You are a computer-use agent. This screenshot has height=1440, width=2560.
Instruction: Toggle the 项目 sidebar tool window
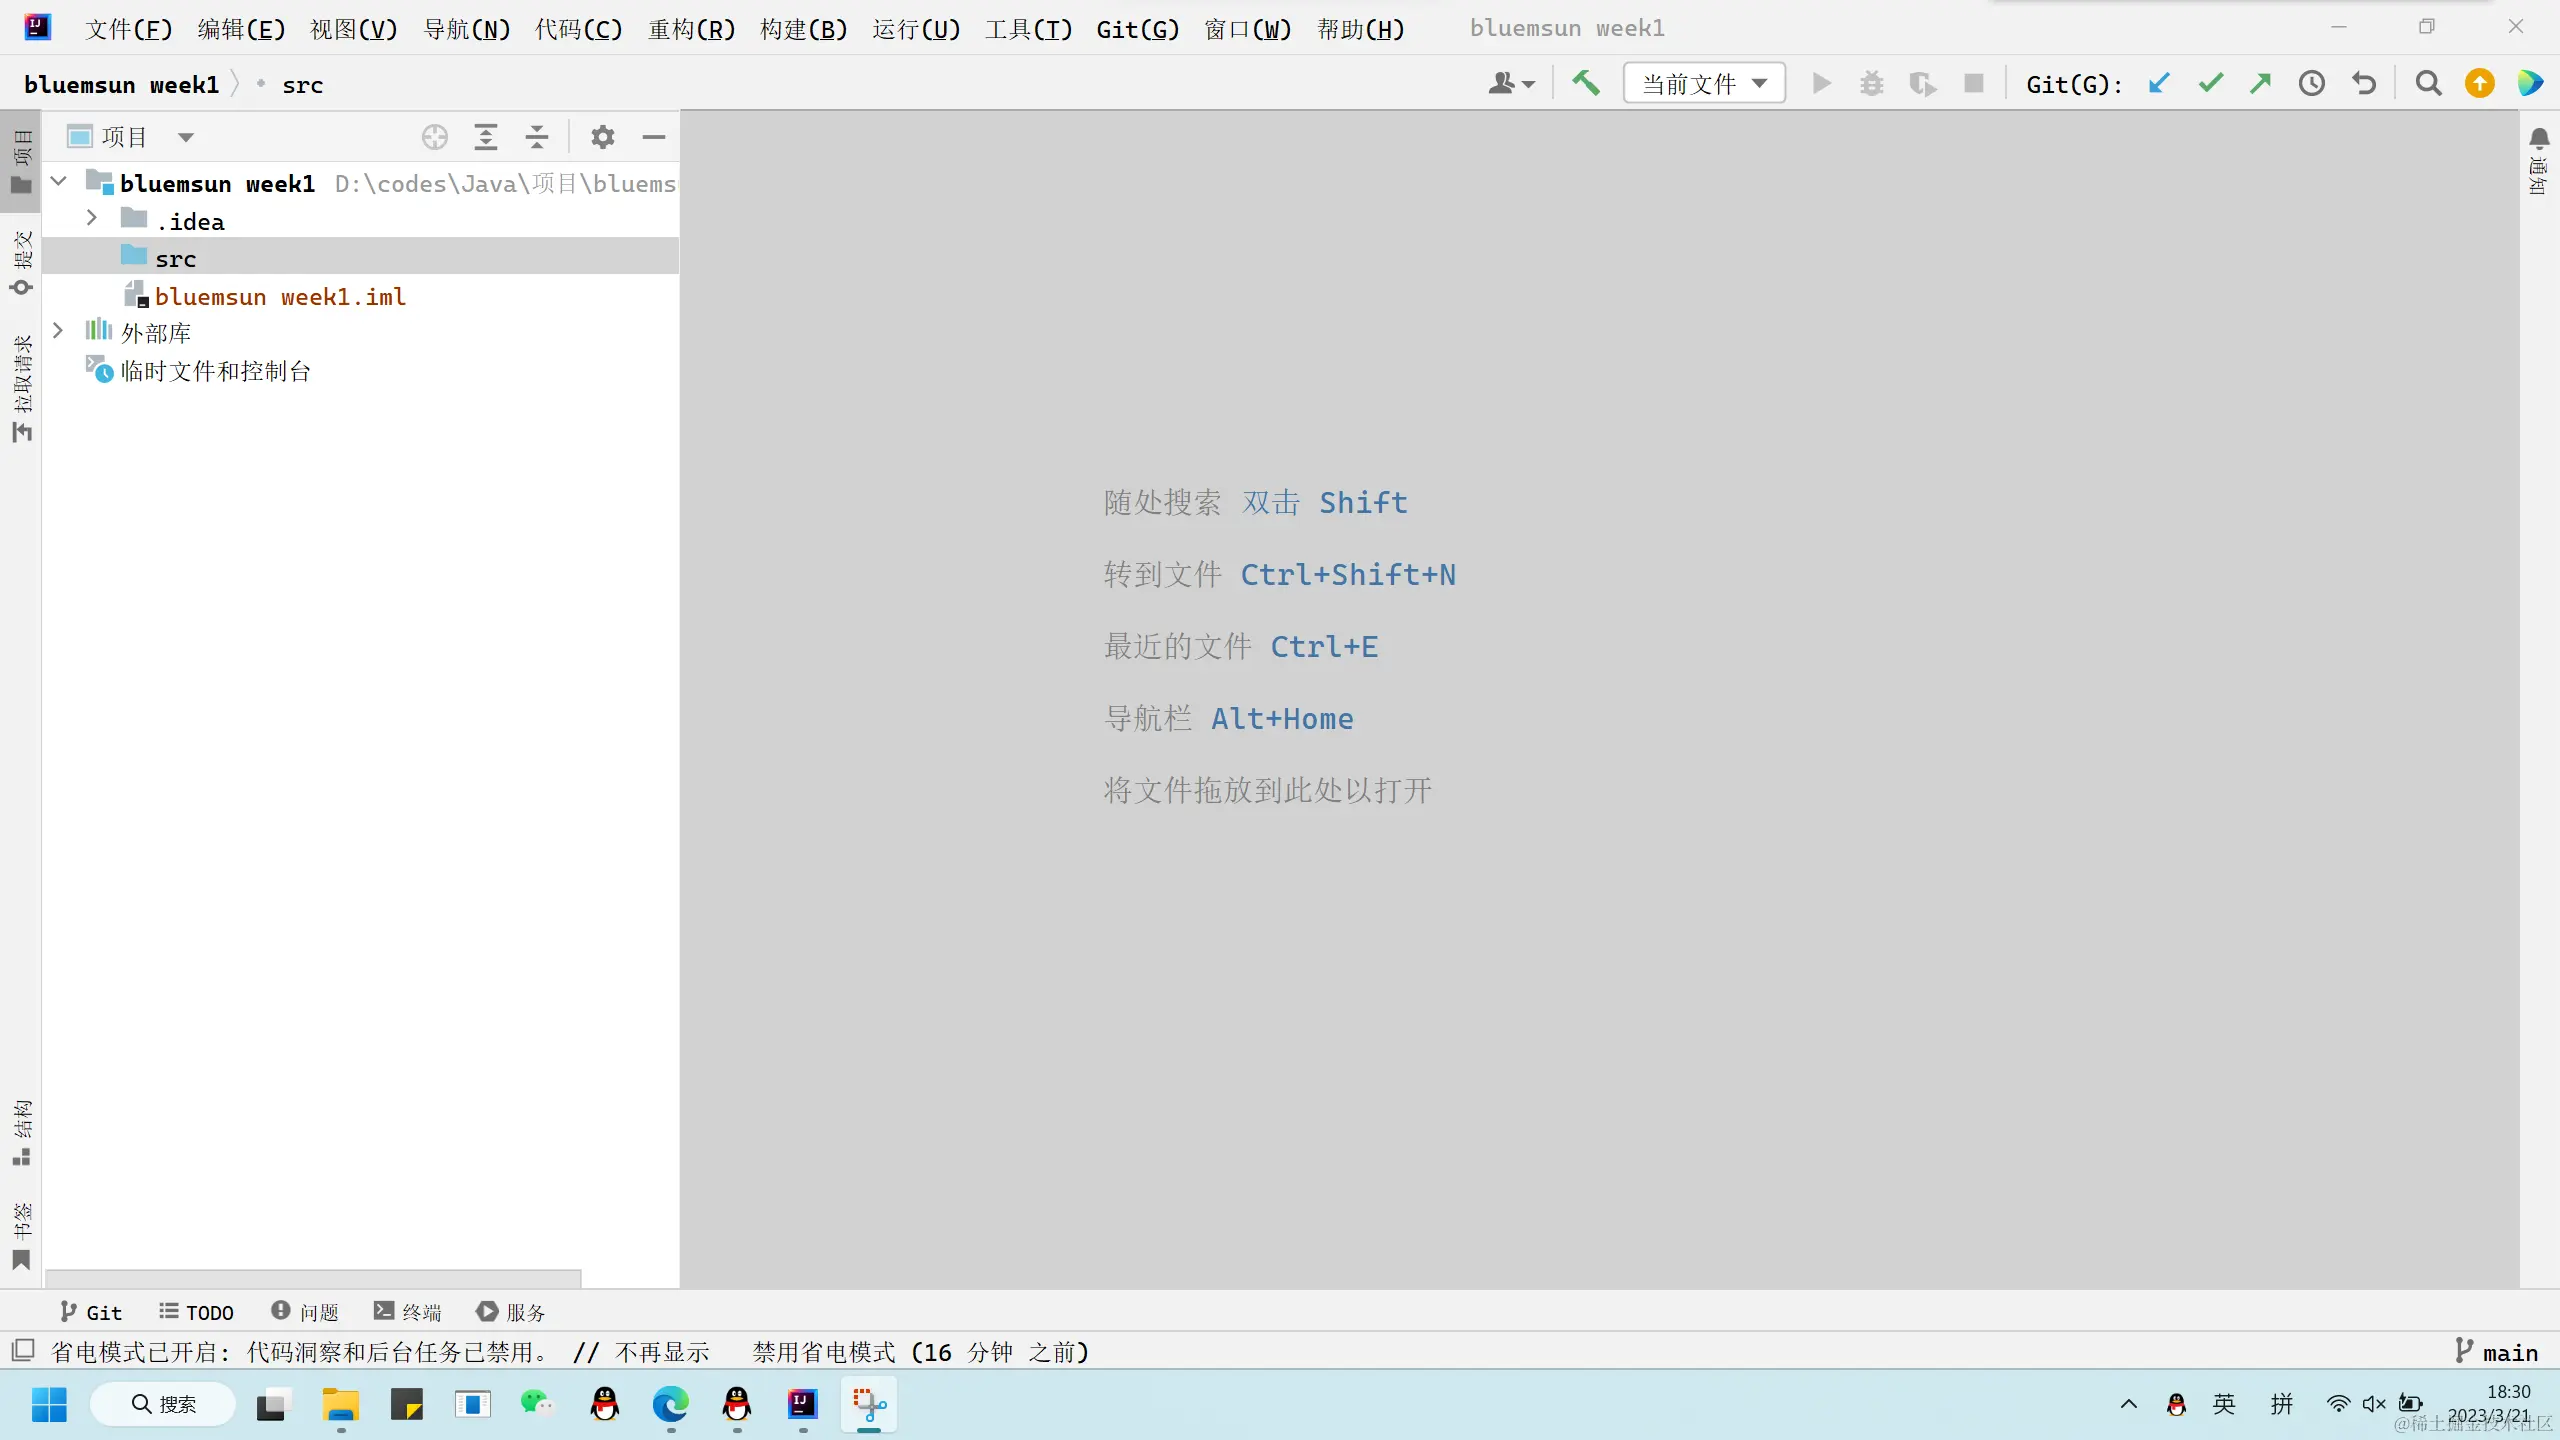(x=21, y=160)
